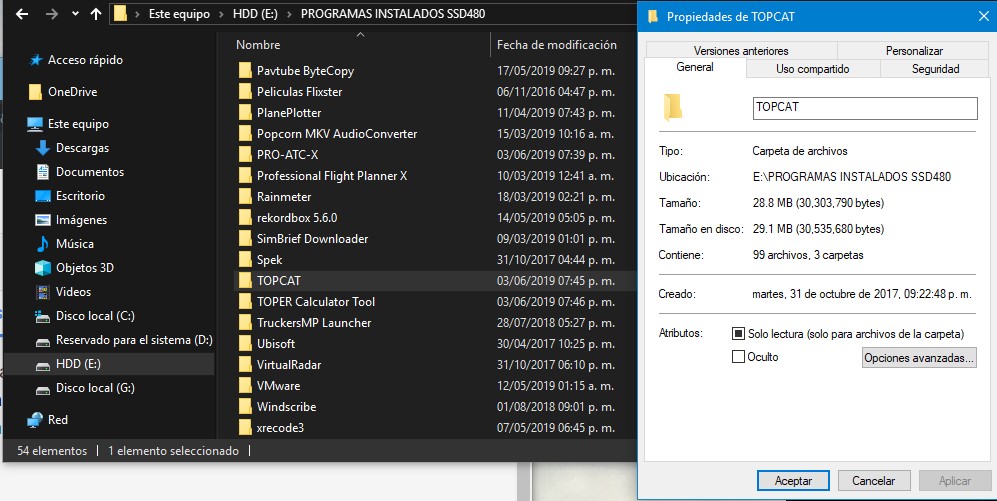Open Escritorio desktop icon

(43, 196)
